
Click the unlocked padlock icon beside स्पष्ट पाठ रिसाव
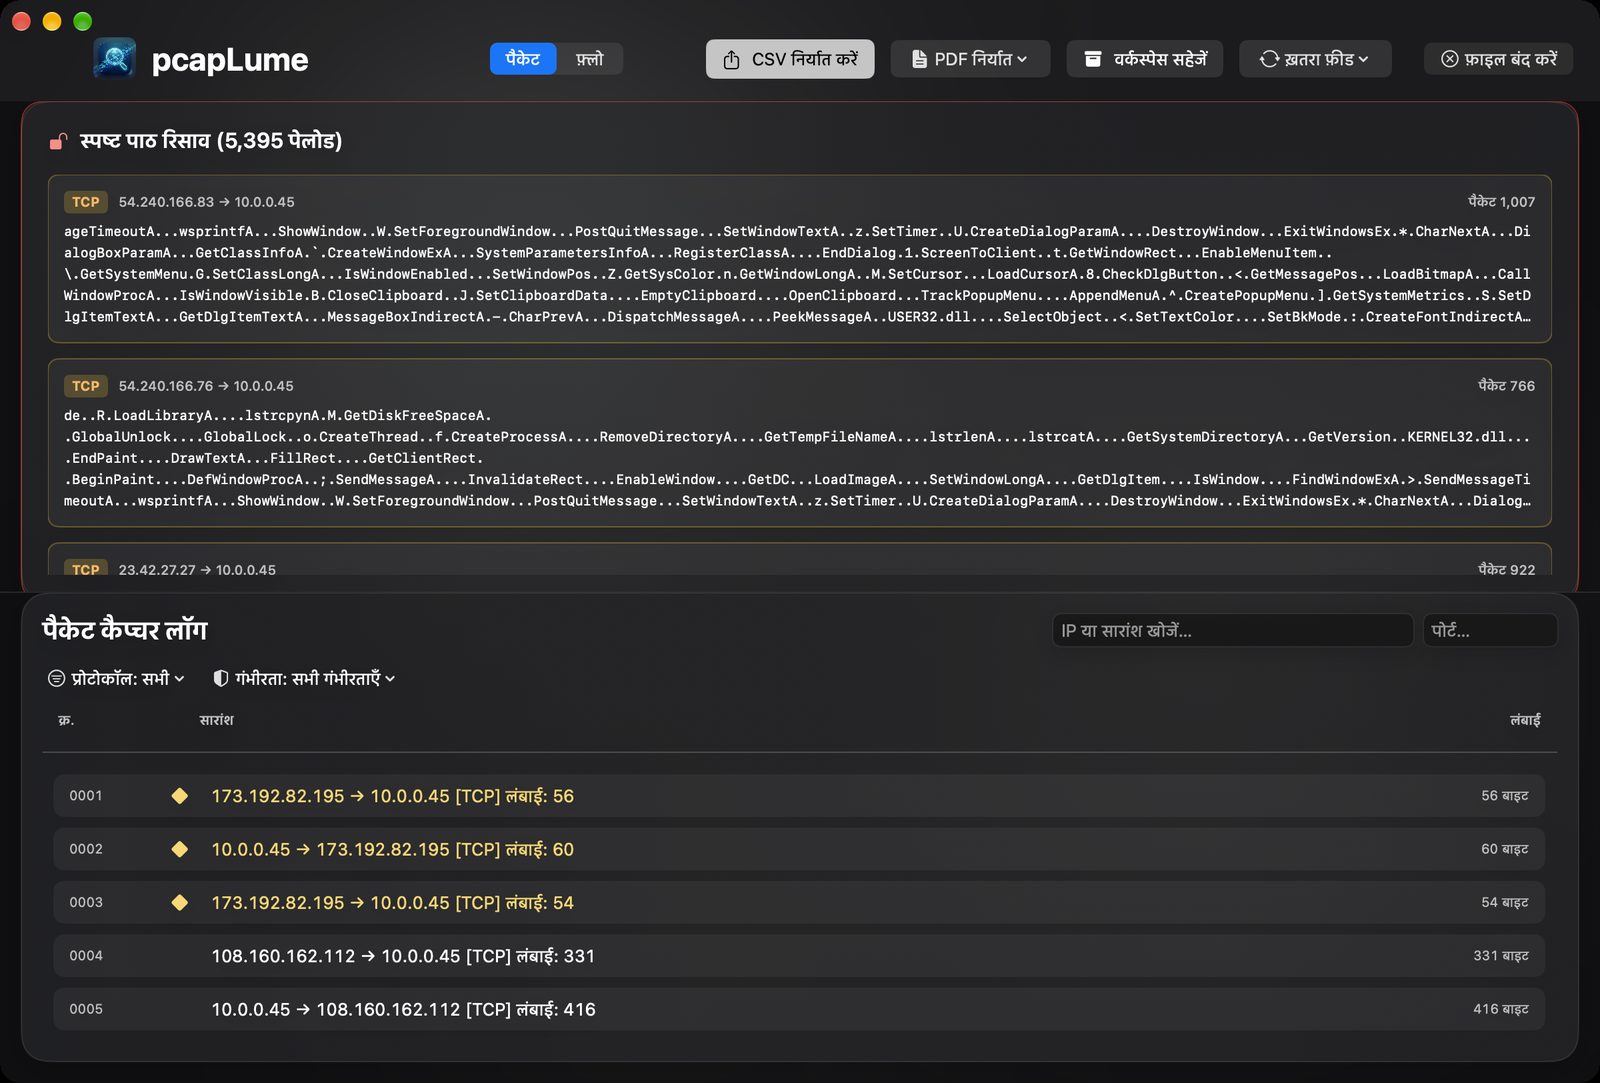[x=59, y=141]
